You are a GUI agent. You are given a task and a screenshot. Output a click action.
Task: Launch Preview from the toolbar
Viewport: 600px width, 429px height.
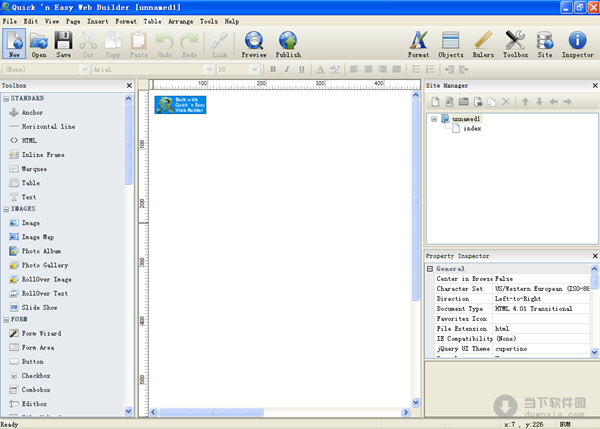254,44
